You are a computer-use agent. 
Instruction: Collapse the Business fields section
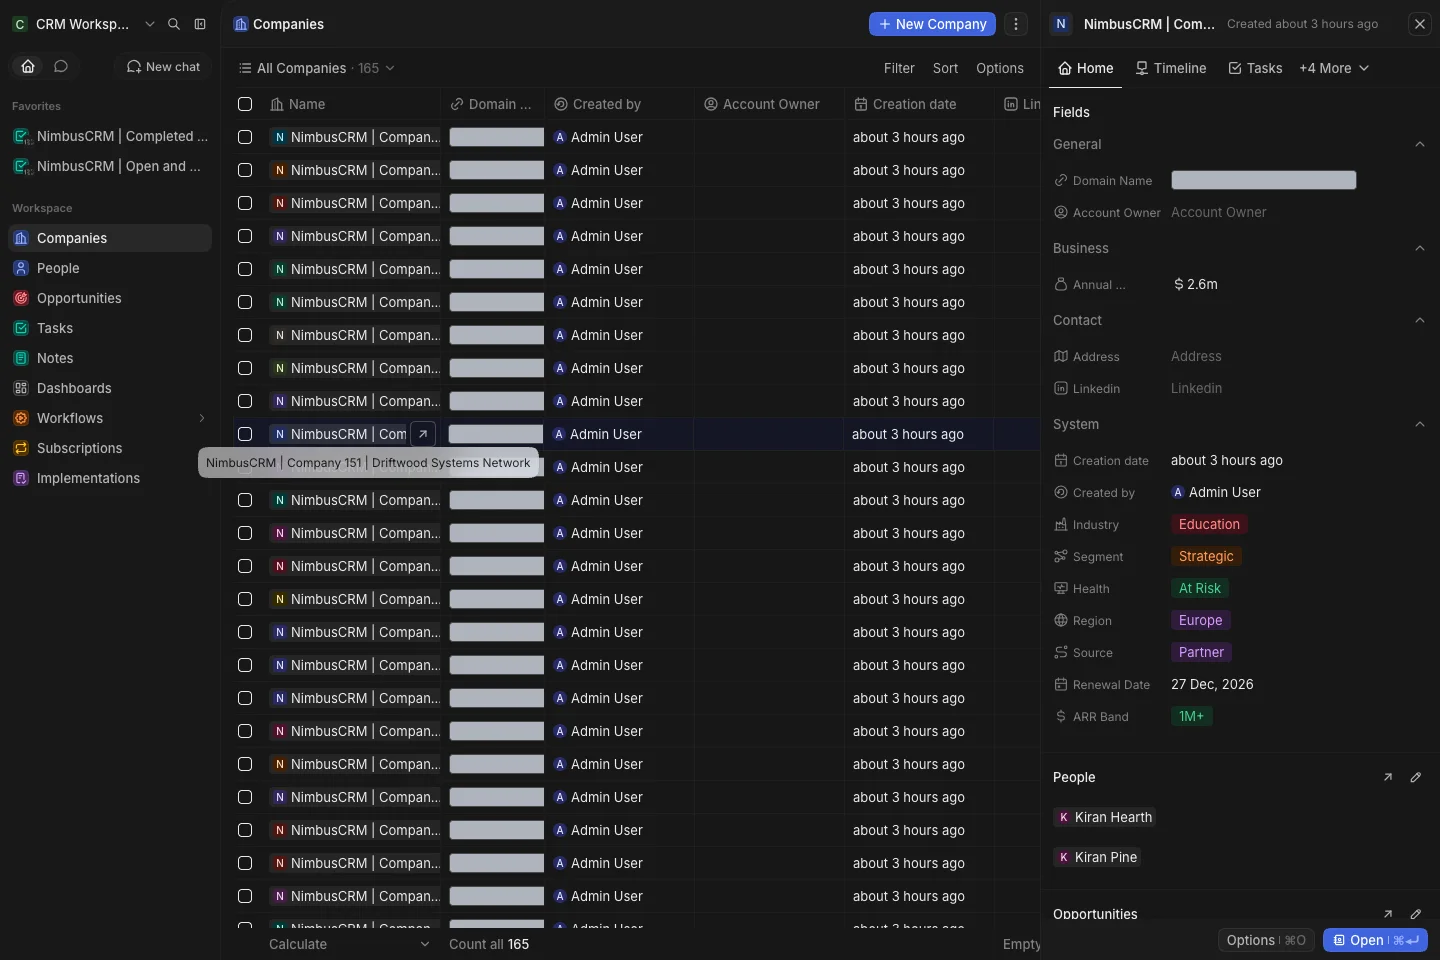1420,248
